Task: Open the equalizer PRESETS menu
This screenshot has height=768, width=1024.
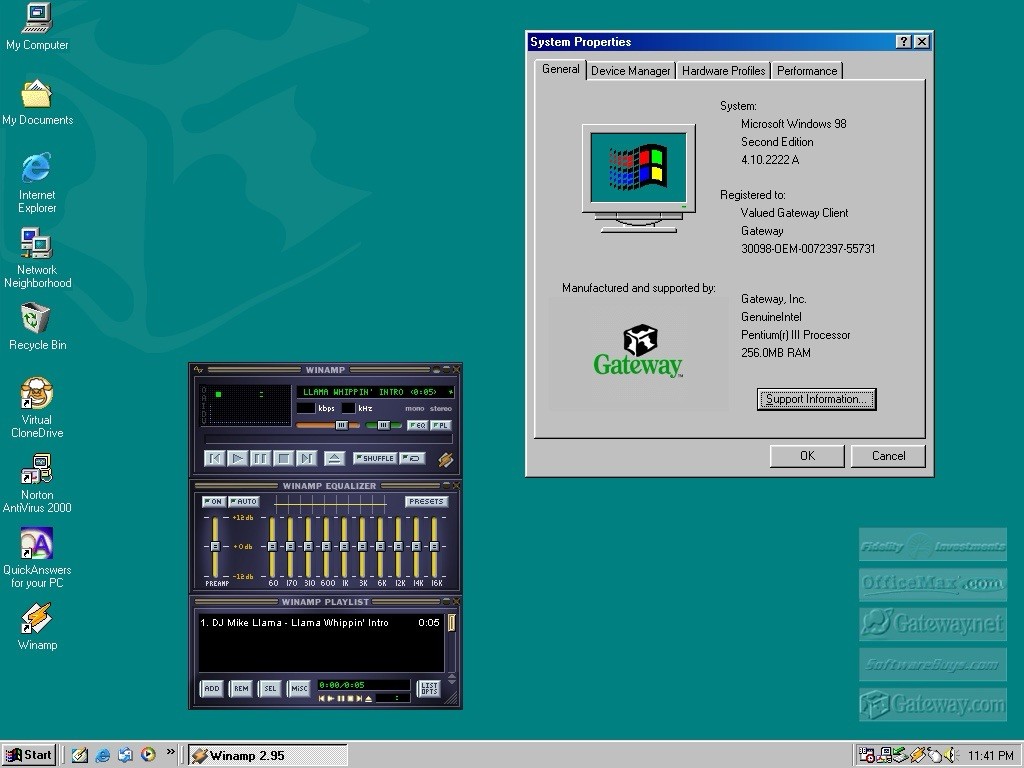Action: 426,502
